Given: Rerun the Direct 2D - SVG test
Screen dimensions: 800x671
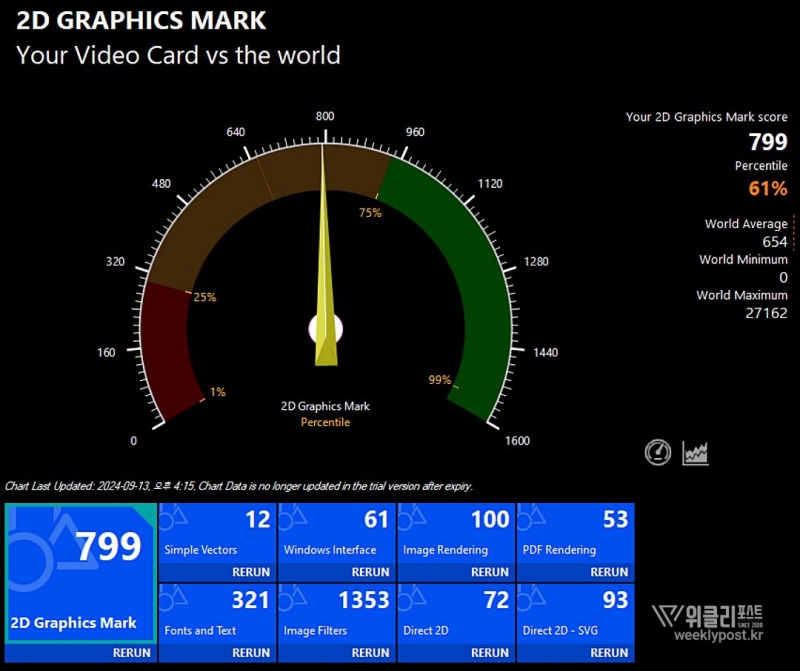Looking at the screenshot, I should (x=609, y=652).
